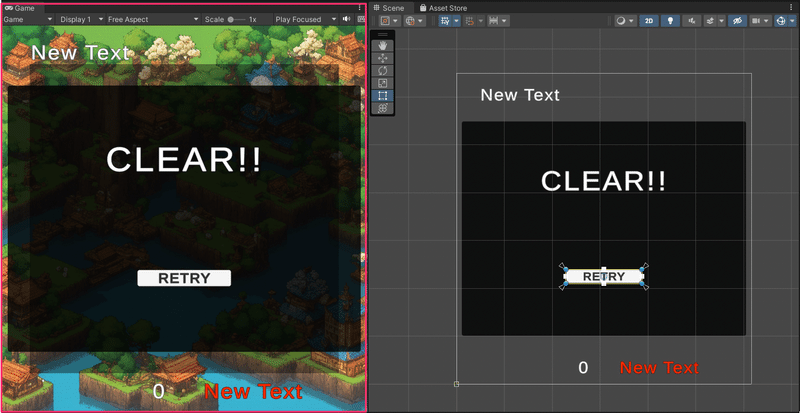
Task: Click the global/local handle rotation icon
Action: (x=410, y=21)
